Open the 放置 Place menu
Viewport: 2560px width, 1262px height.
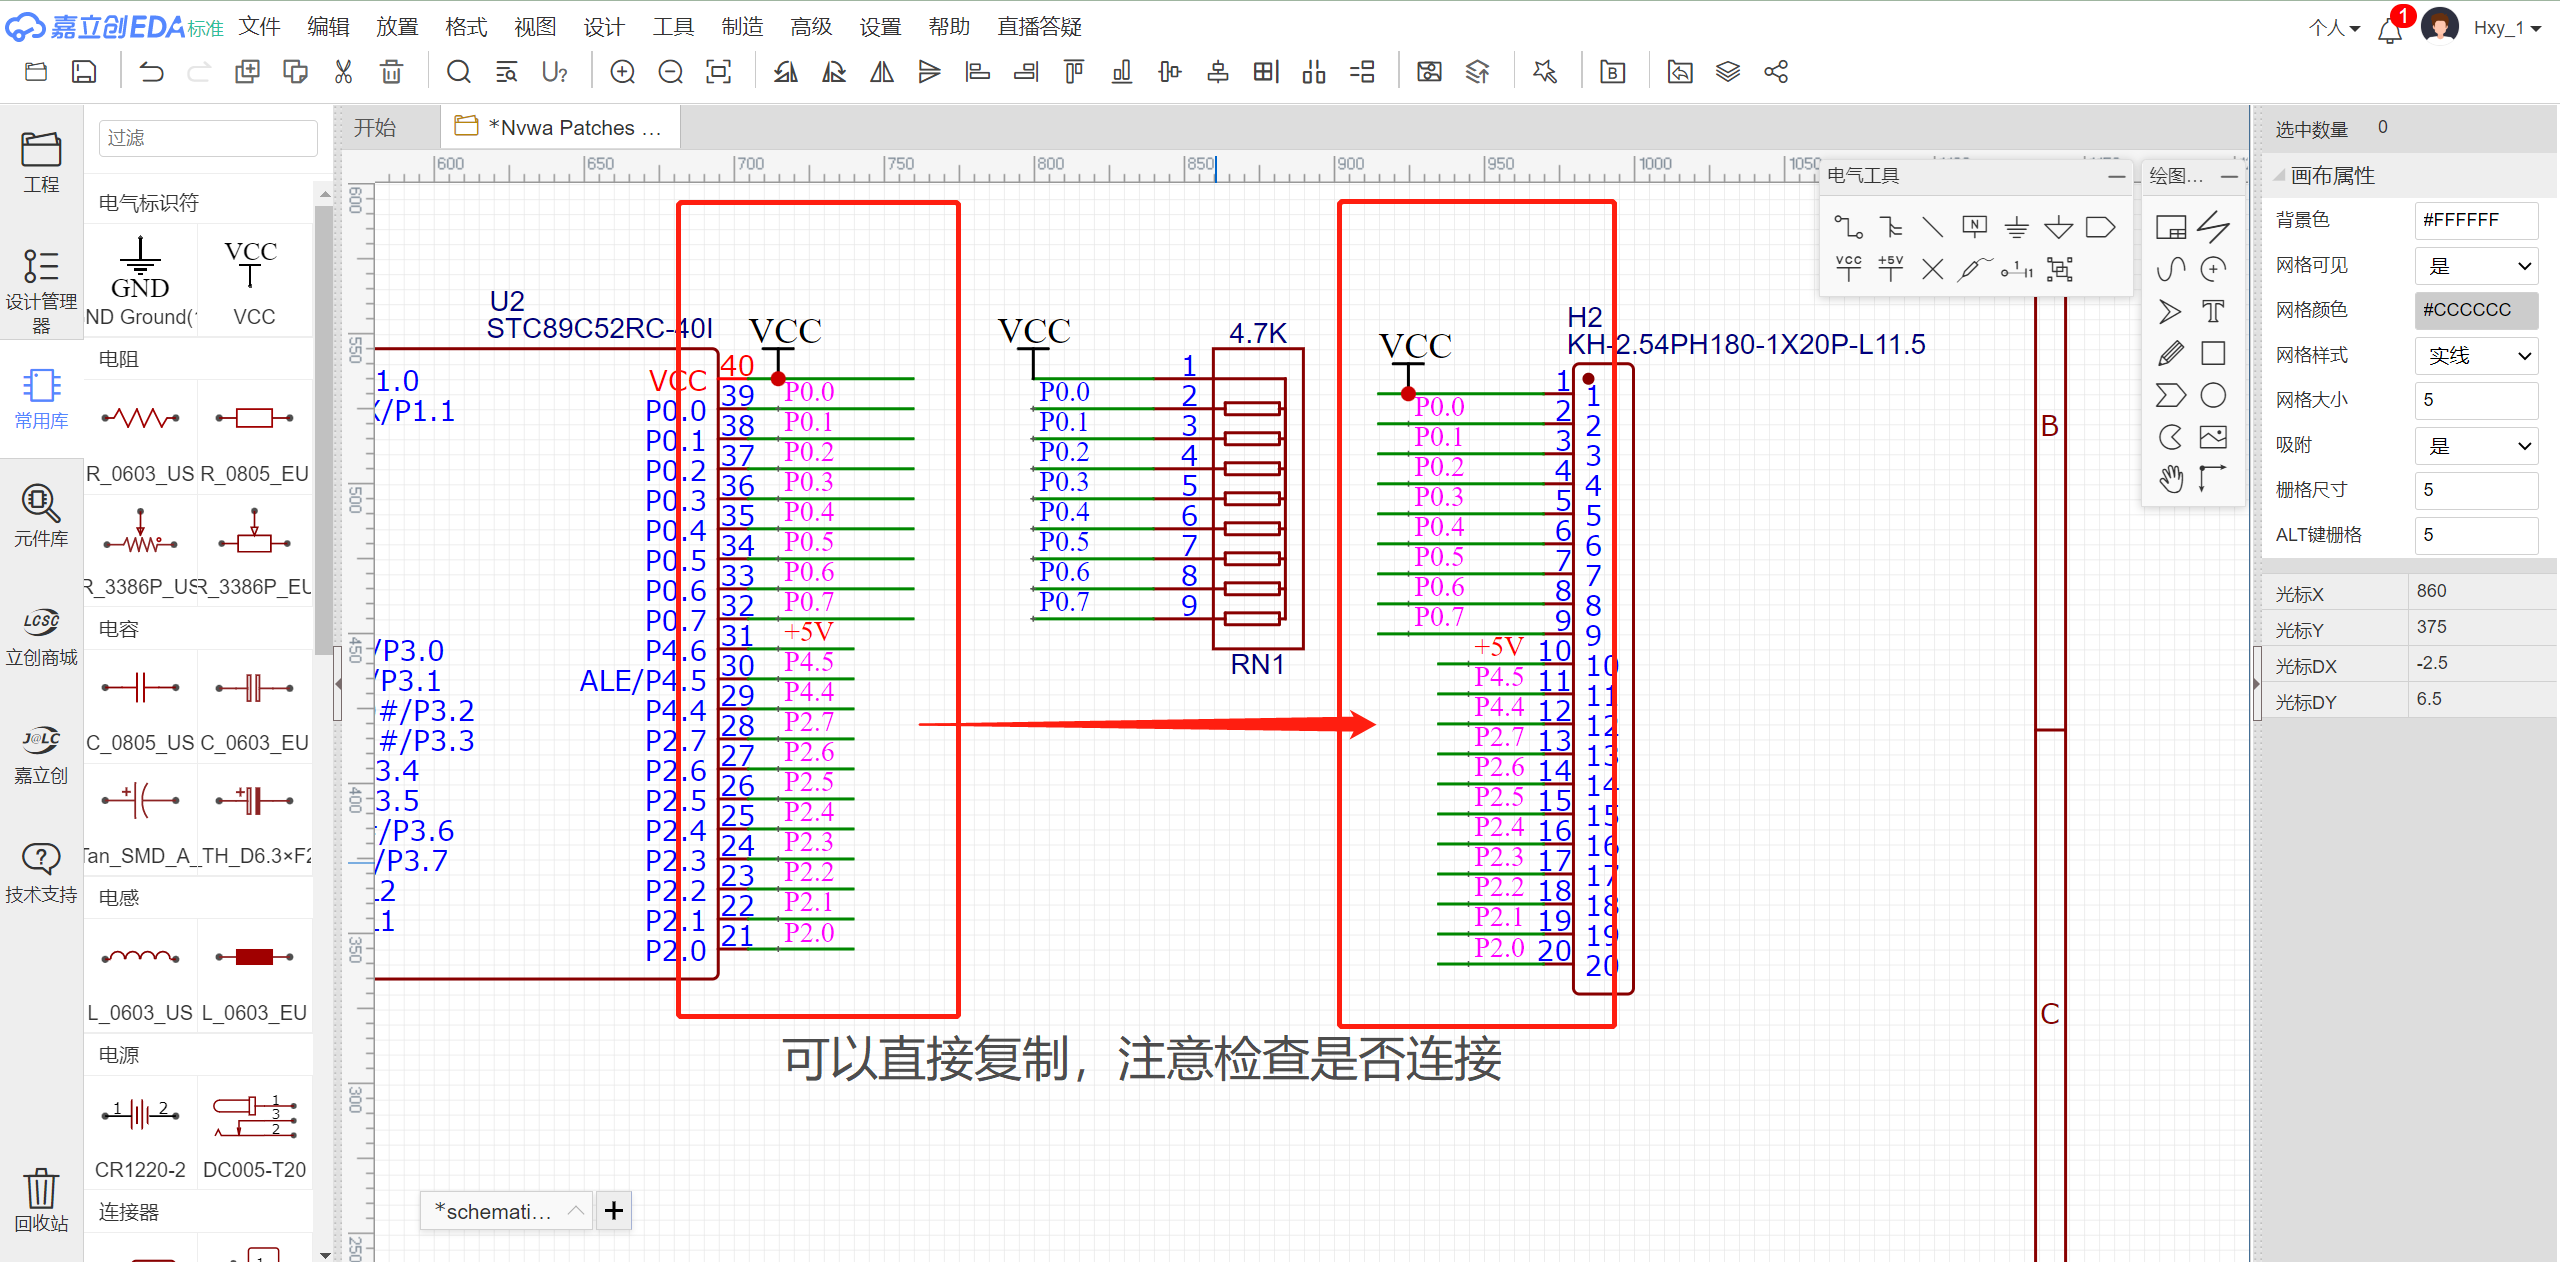pyautogui.click(x=397, y=27)
